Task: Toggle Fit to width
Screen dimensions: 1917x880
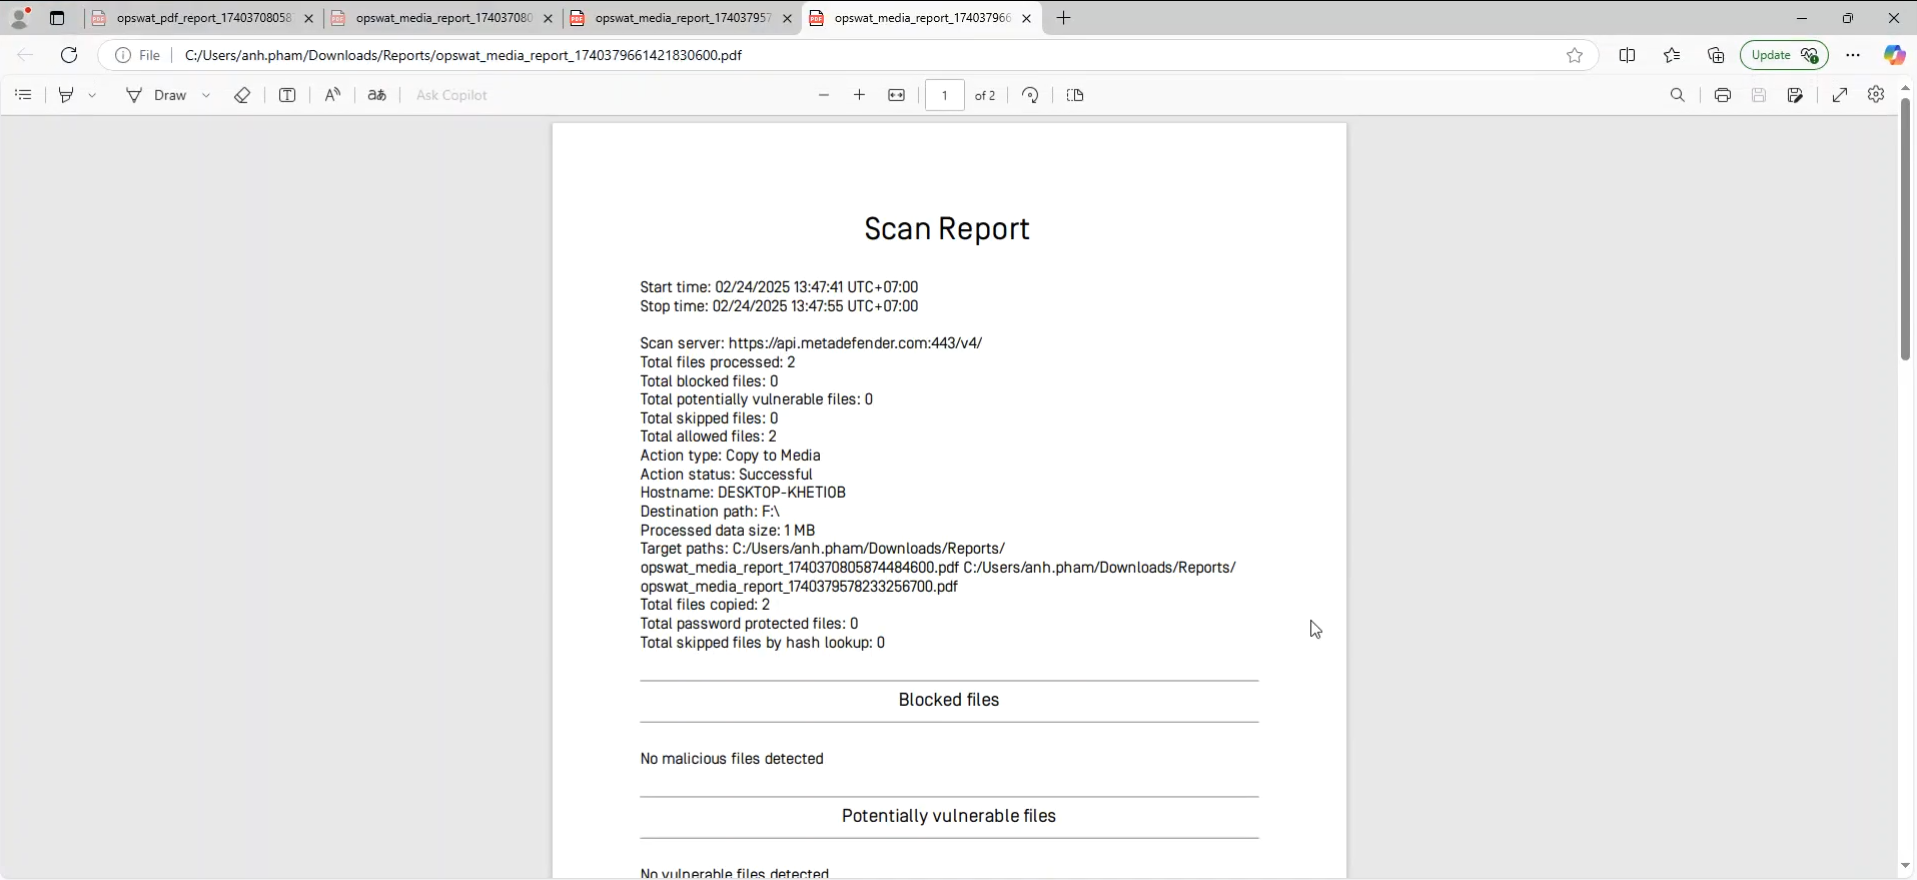Action: 897,95
